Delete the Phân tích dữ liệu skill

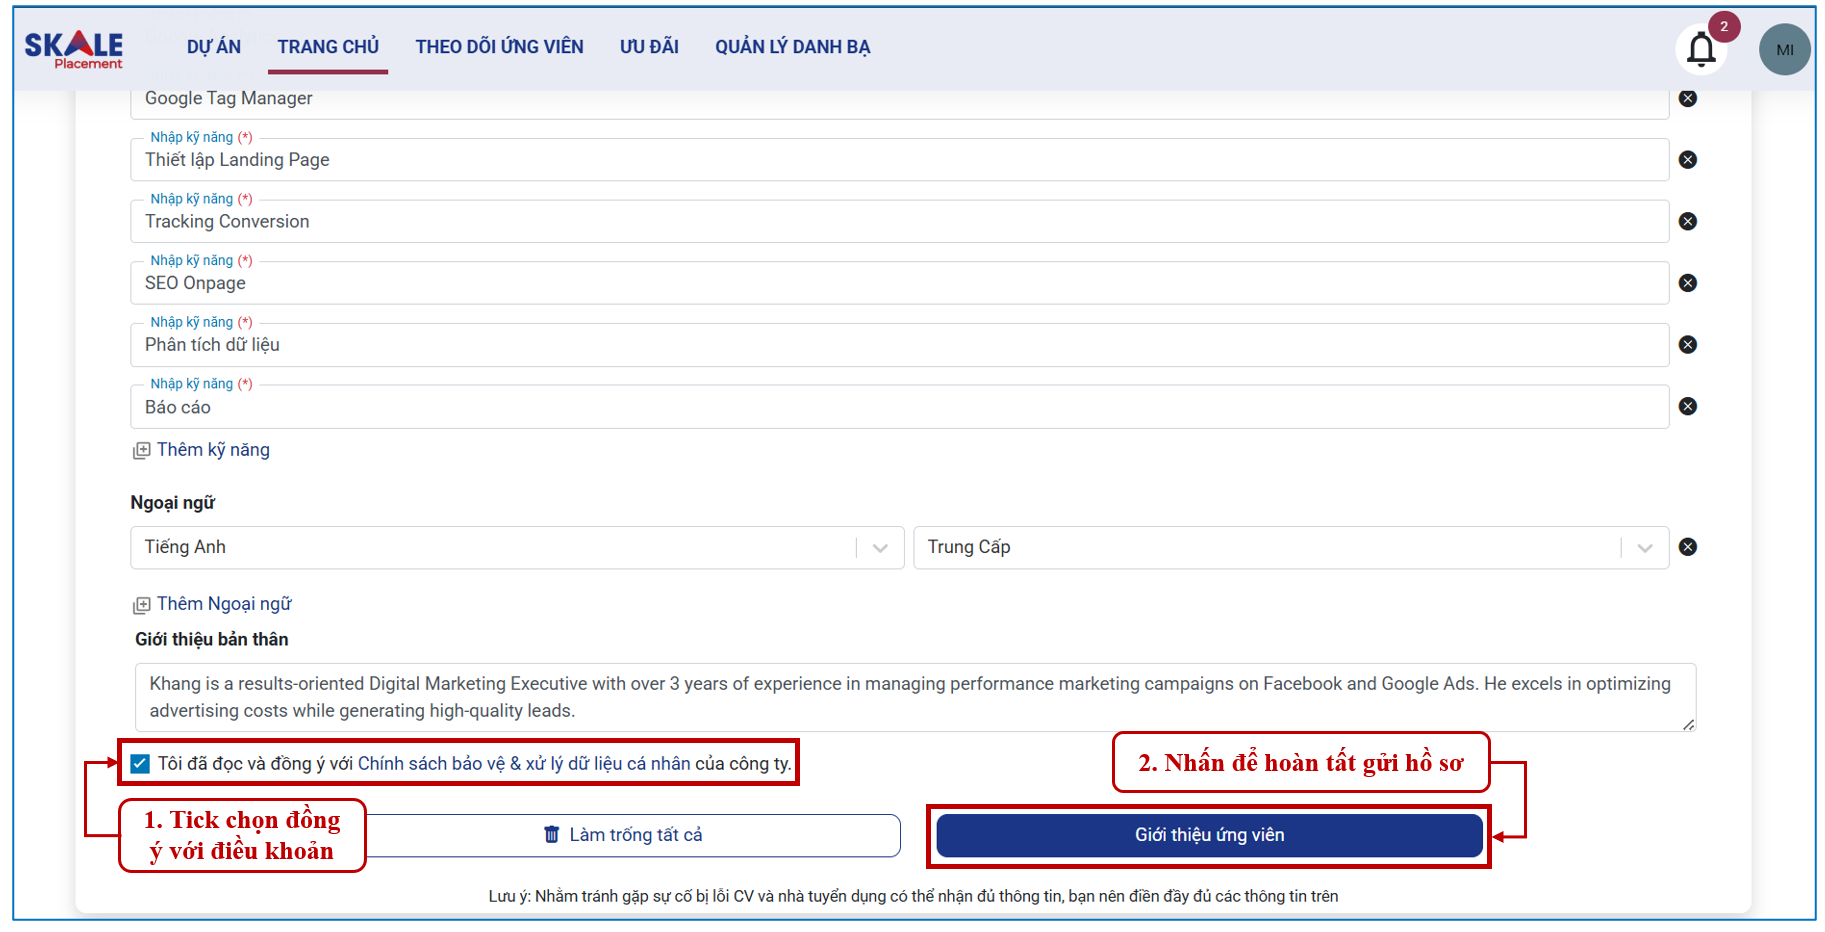(1688, 345)
